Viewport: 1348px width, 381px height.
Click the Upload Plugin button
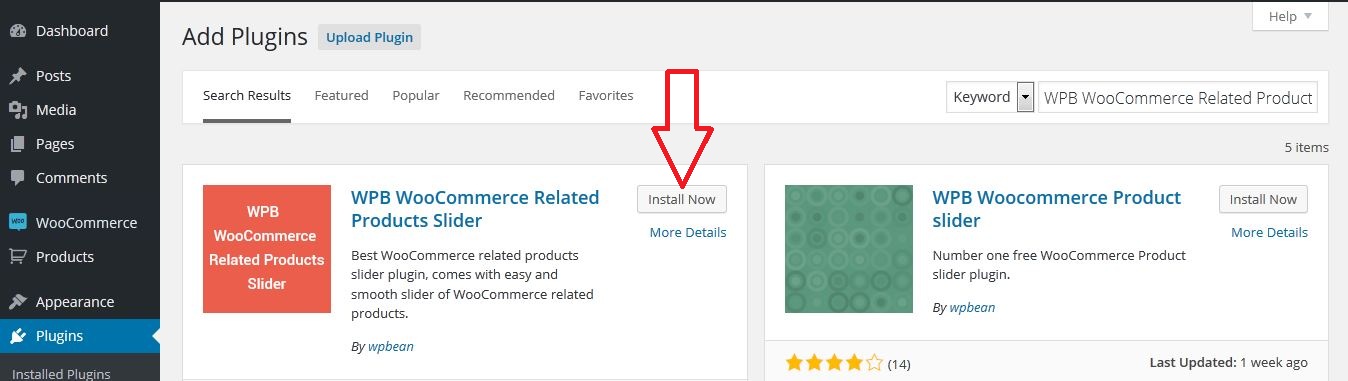click(x=370, y=38)
